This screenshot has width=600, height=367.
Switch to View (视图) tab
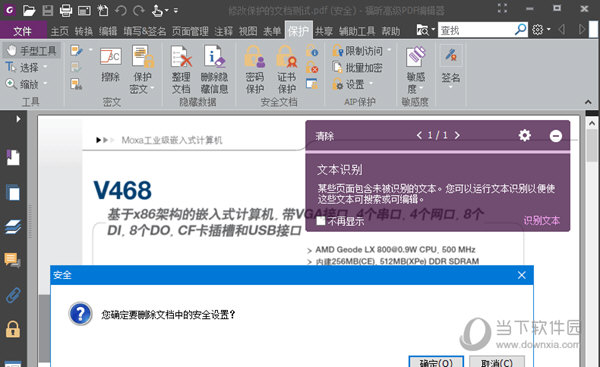click(248, 31)
